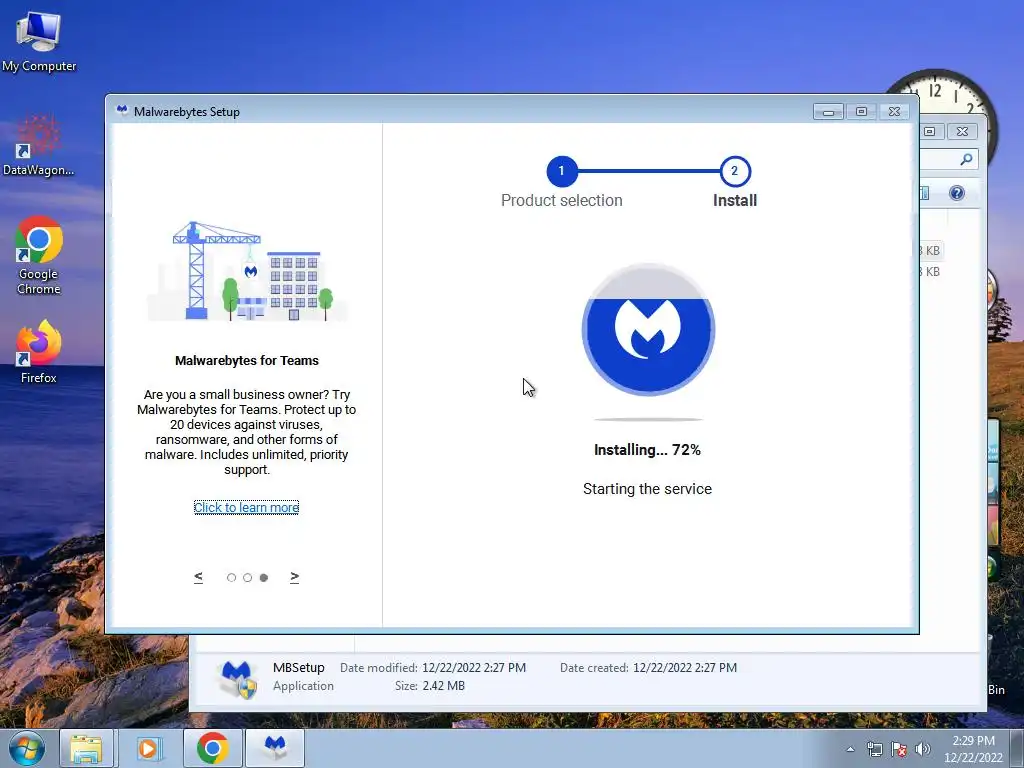Open the network status tray icon
This screenshot has width=1024, height=768.
point(874,749)
